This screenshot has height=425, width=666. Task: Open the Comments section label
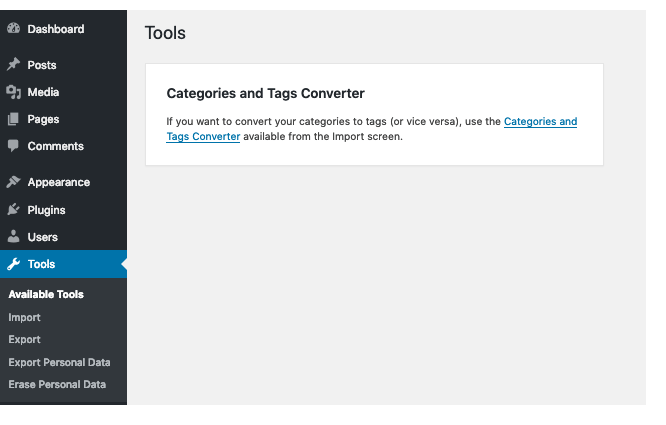point(55,146)
